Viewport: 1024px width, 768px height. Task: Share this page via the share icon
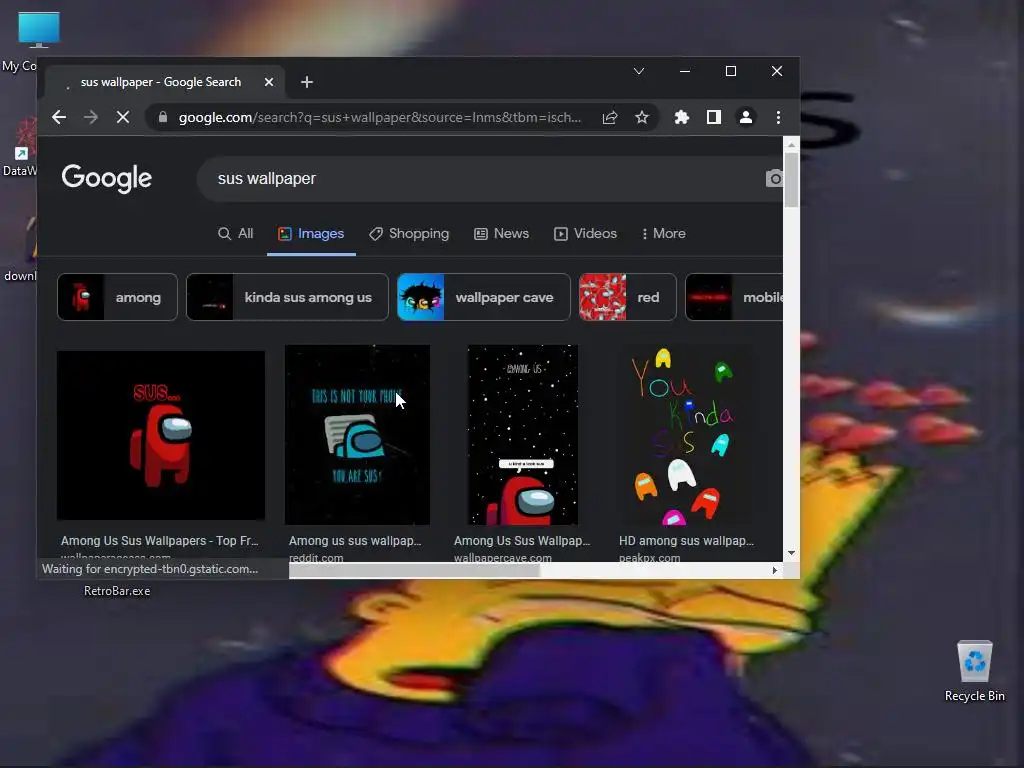[x=610, y=118]
